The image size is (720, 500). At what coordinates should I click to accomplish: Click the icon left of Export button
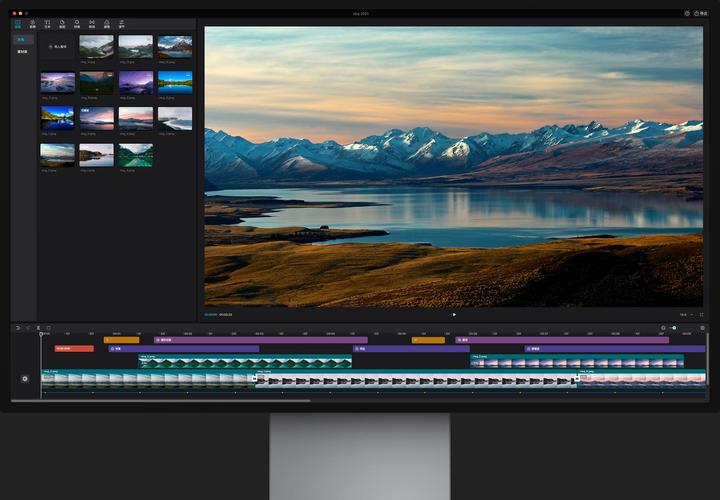(x=687, y=13)
